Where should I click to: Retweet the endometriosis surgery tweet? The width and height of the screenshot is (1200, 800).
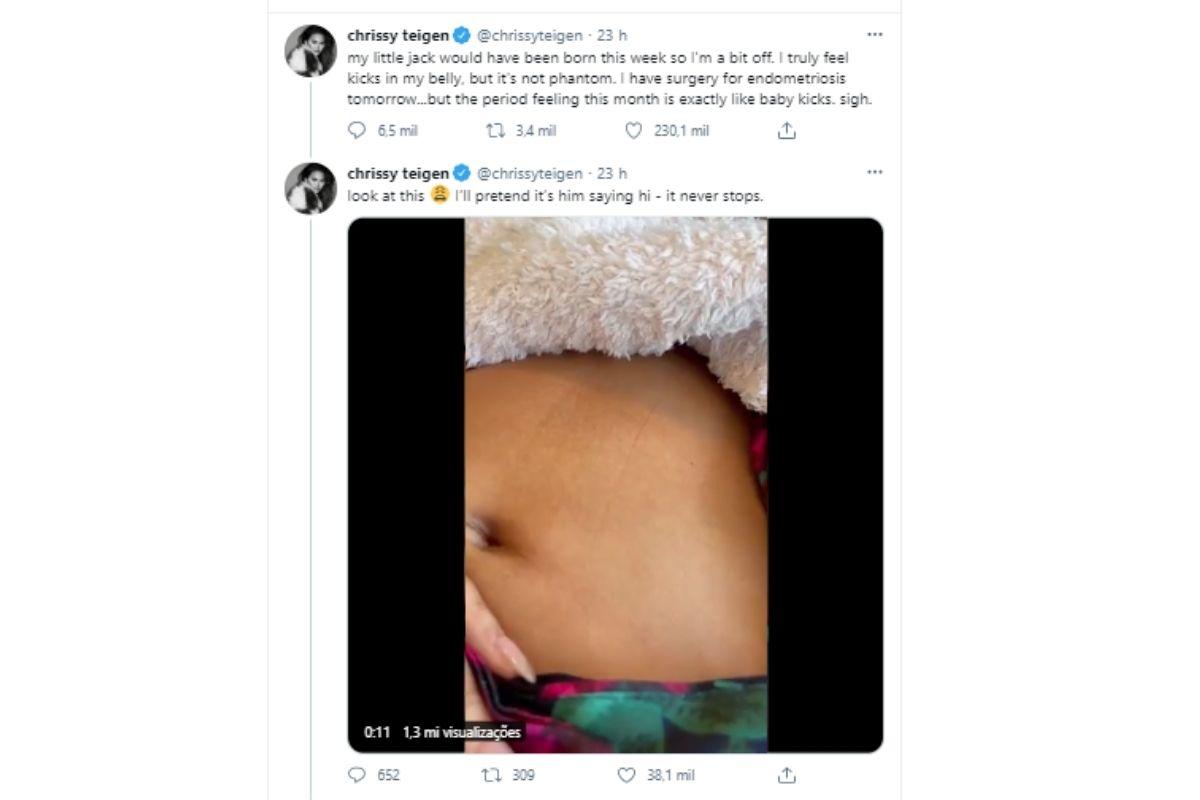(495, 131)
